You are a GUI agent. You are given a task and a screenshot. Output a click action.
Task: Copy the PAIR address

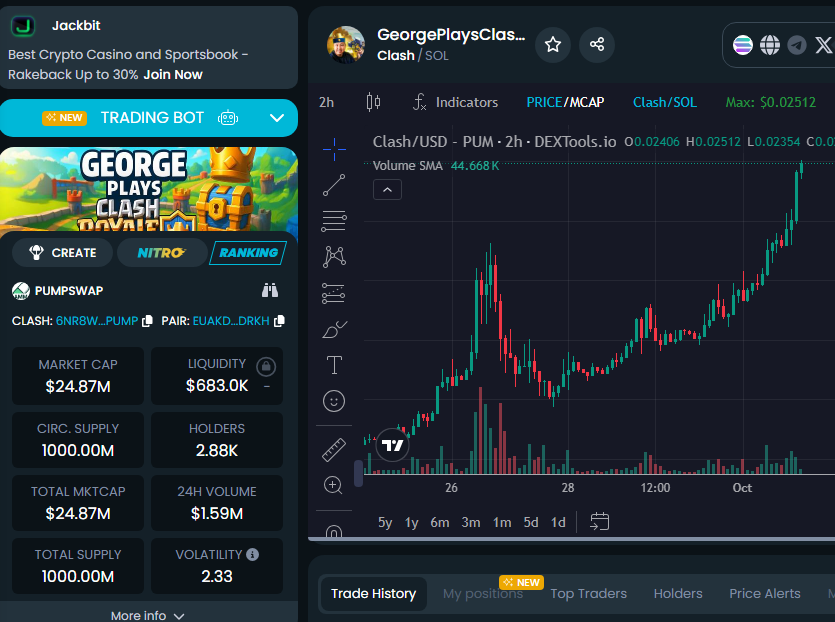click(279, 321)
